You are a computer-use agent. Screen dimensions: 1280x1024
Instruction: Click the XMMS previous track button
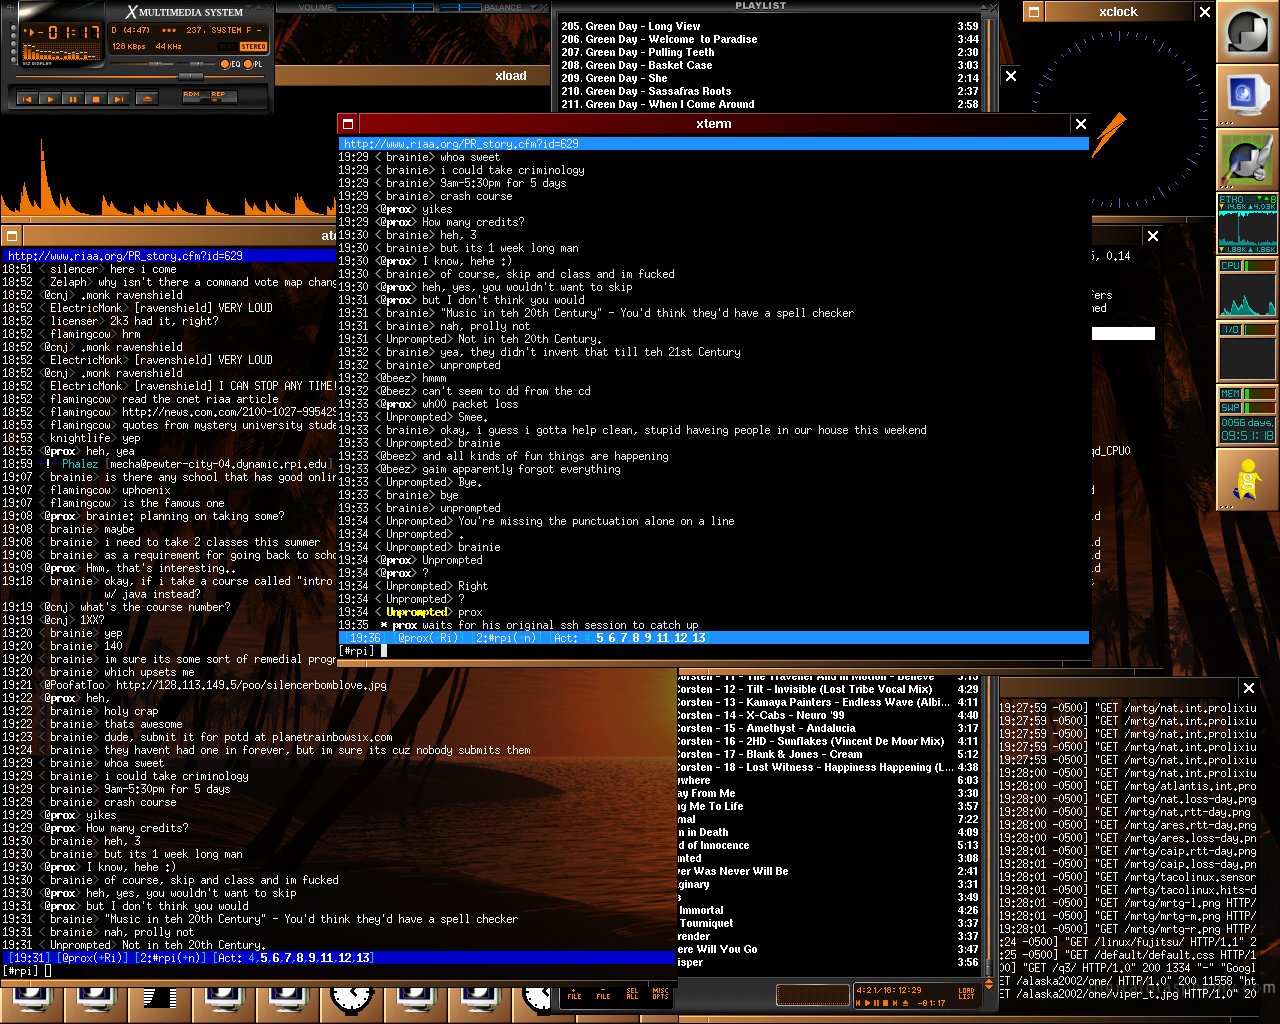point(27,98)
